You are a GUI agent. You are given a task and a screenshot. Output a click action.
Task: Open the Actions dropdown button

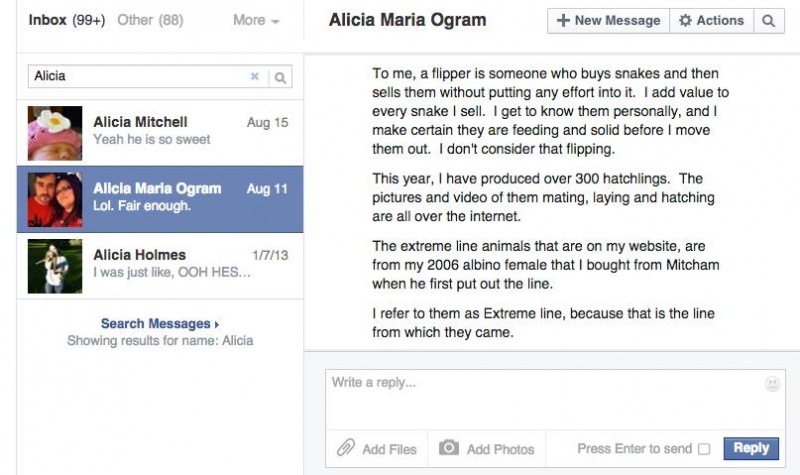tap(711, 21)
